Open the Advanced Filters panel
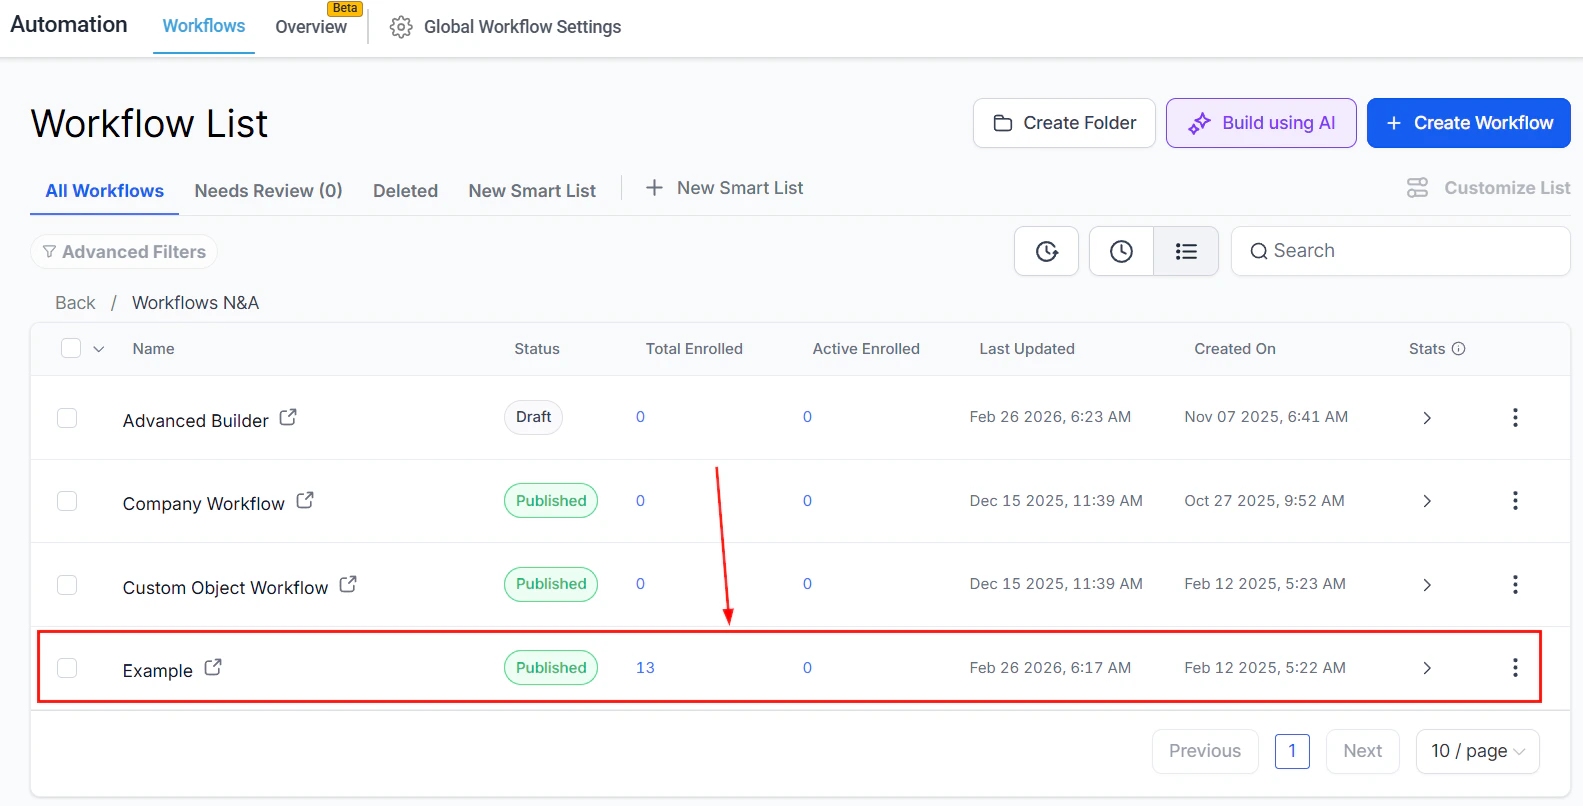Viewport: 1583px width, 806px height. 124,252
